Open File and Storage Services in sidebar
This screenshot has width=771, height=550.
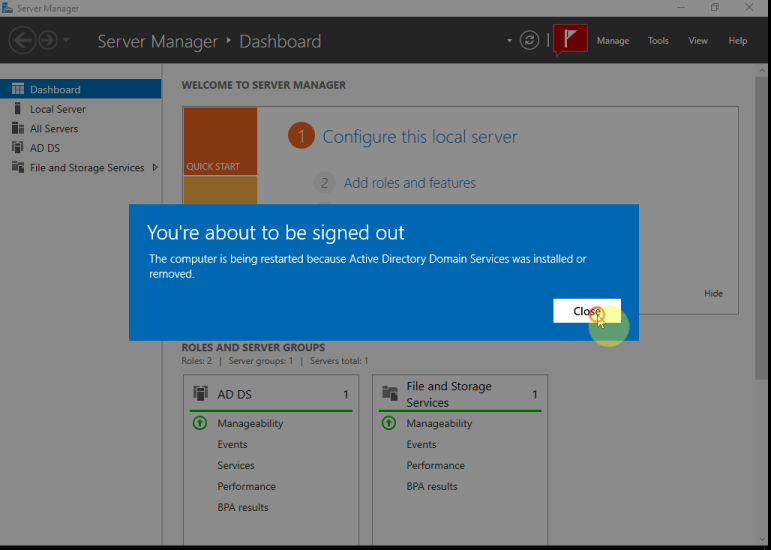[81, 167]
